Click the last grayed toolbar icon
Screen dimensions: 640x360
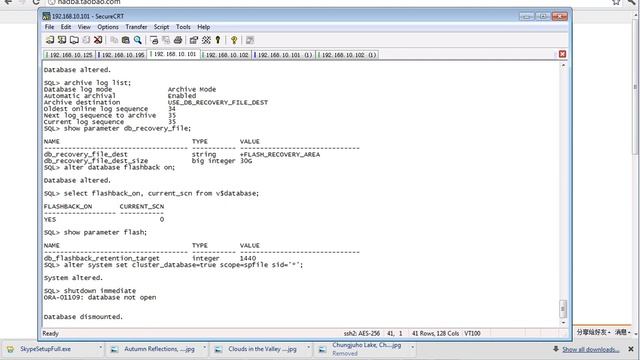coord(250,40)
